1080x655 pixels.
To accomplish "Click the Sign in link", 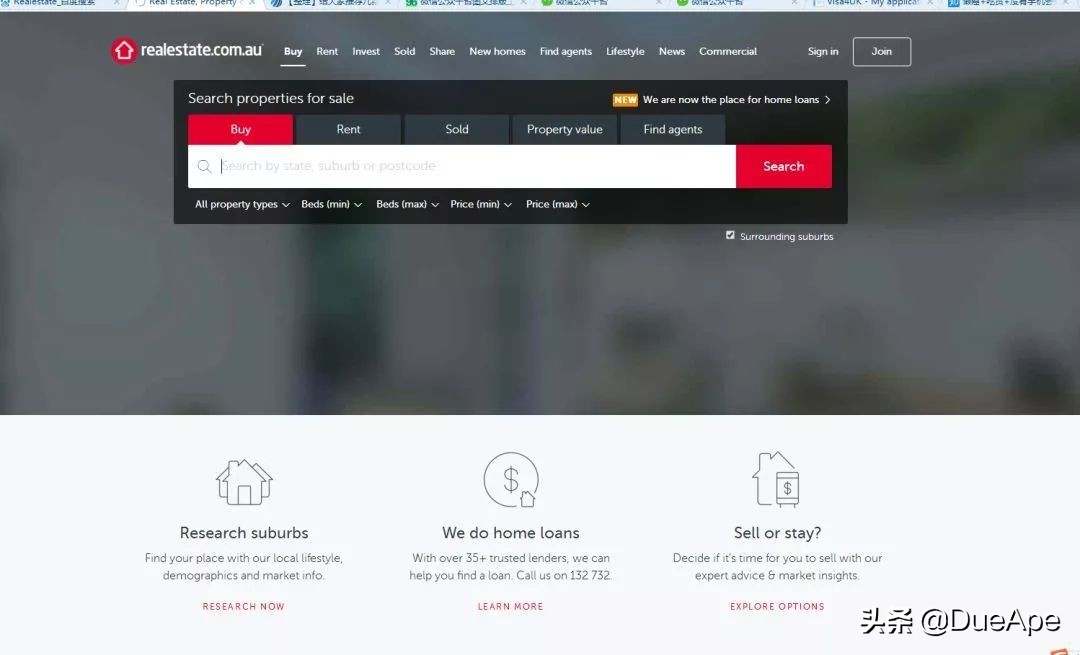I will pos(822,51).
